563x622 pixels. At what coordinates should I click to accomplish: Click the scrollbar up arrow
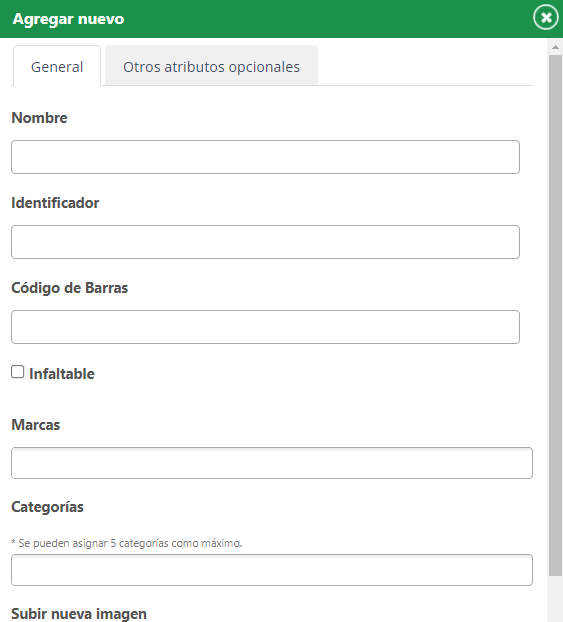[555, 47]
